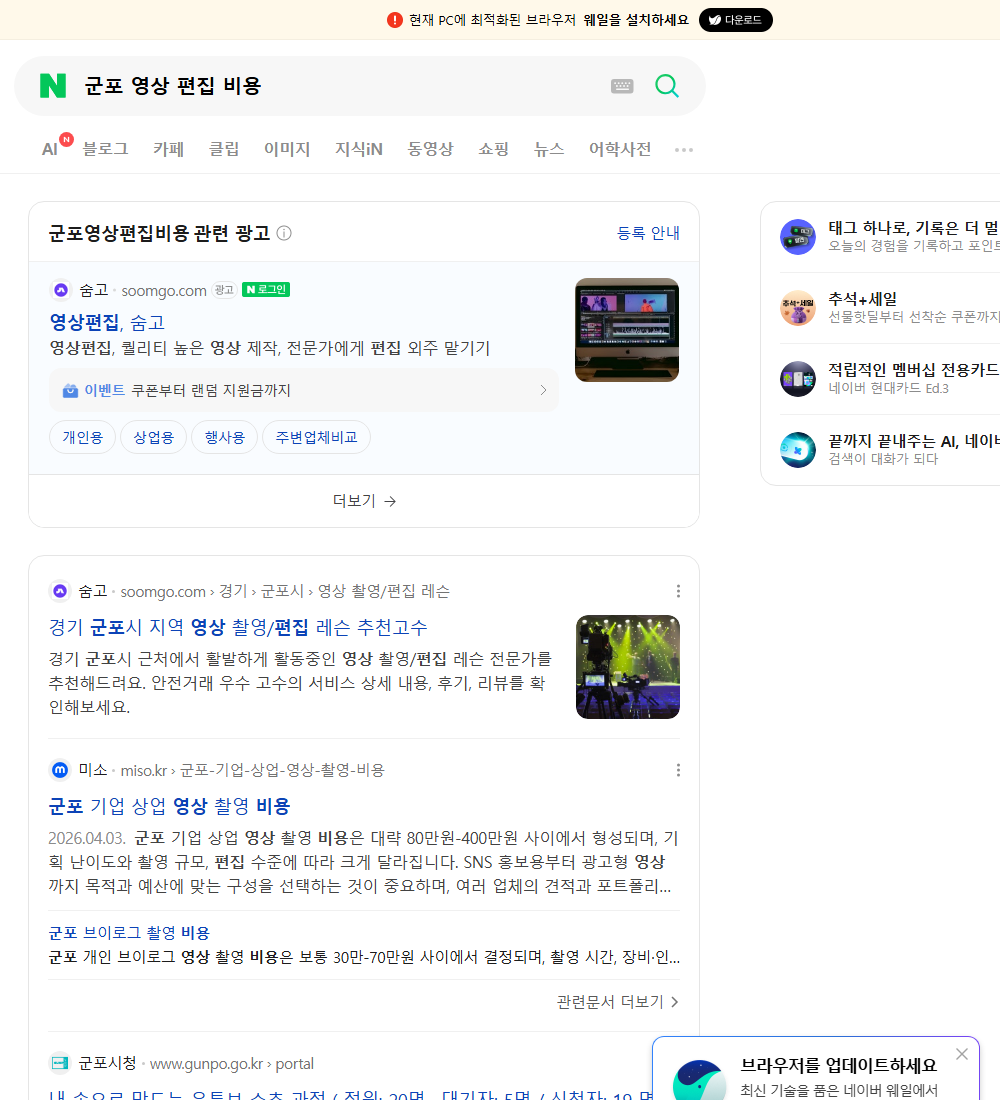Open options menu for 숨고 result

coord(678,591)
